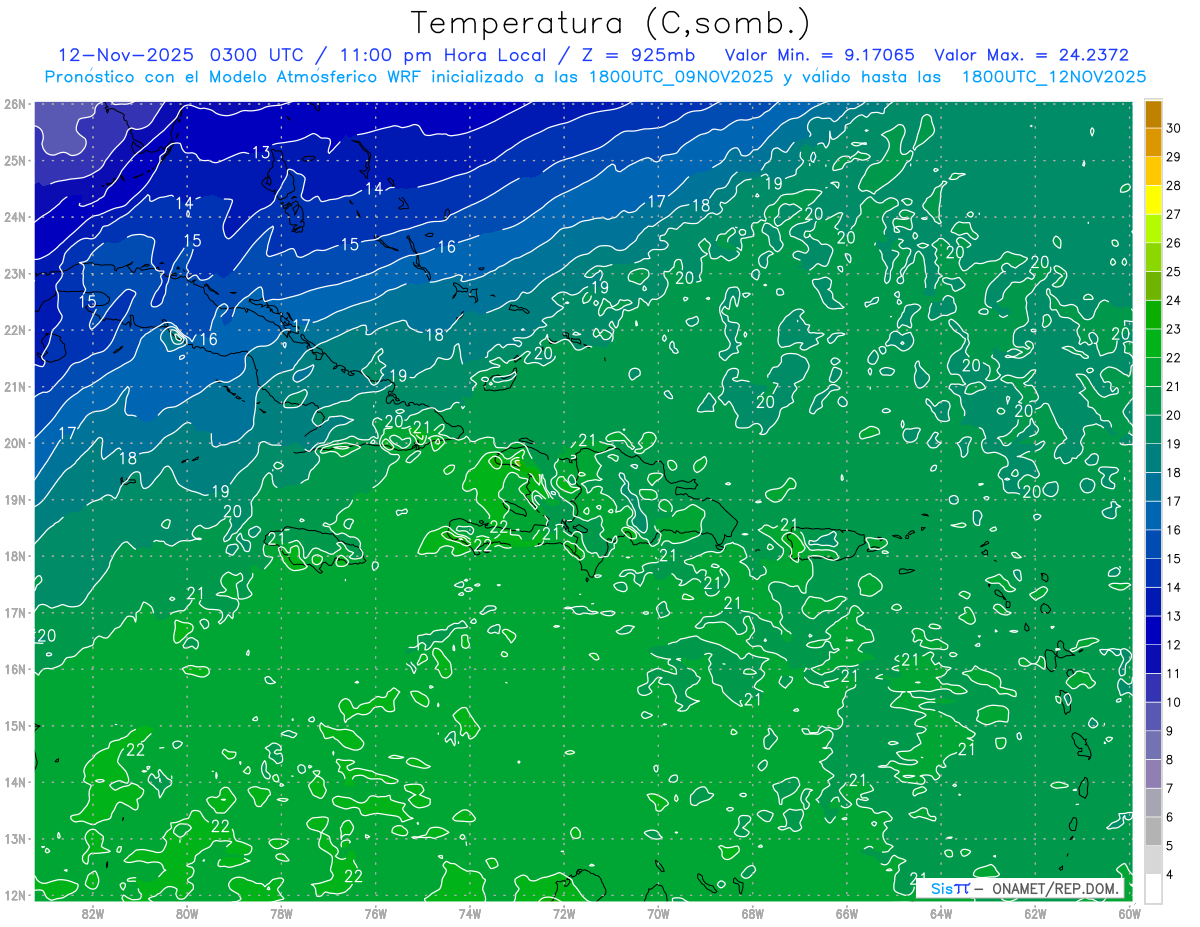Click the '80W' longitude axis label
This screenshot has height=927, width=1200.
[x=187, y=913]
